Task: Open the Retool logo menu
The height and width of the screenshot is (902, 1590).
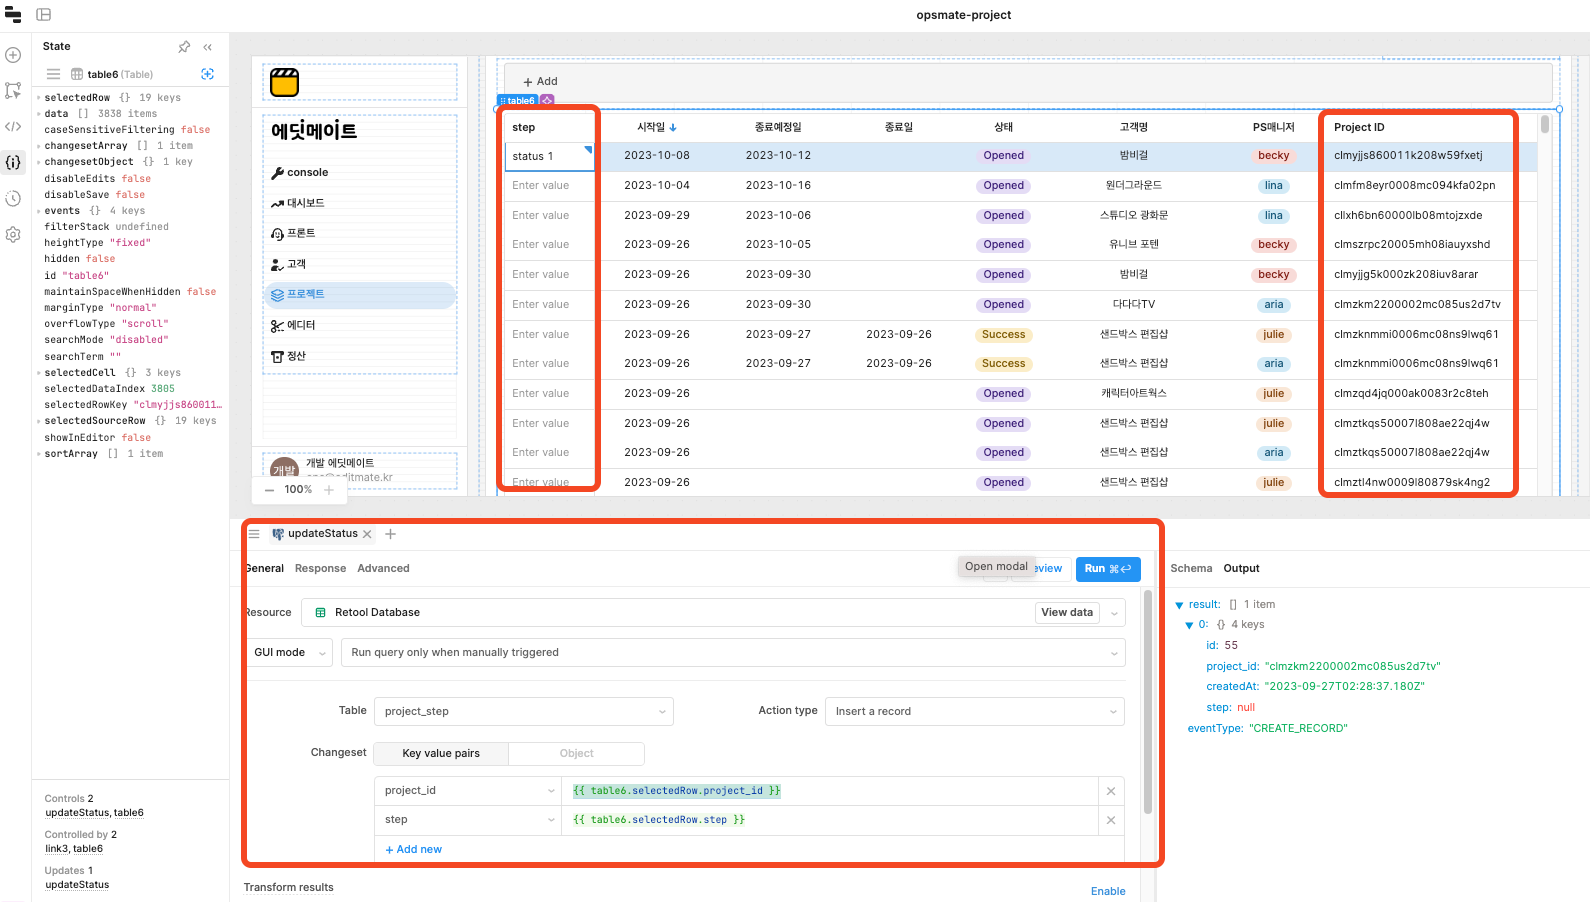Action: tap(13, 15)
